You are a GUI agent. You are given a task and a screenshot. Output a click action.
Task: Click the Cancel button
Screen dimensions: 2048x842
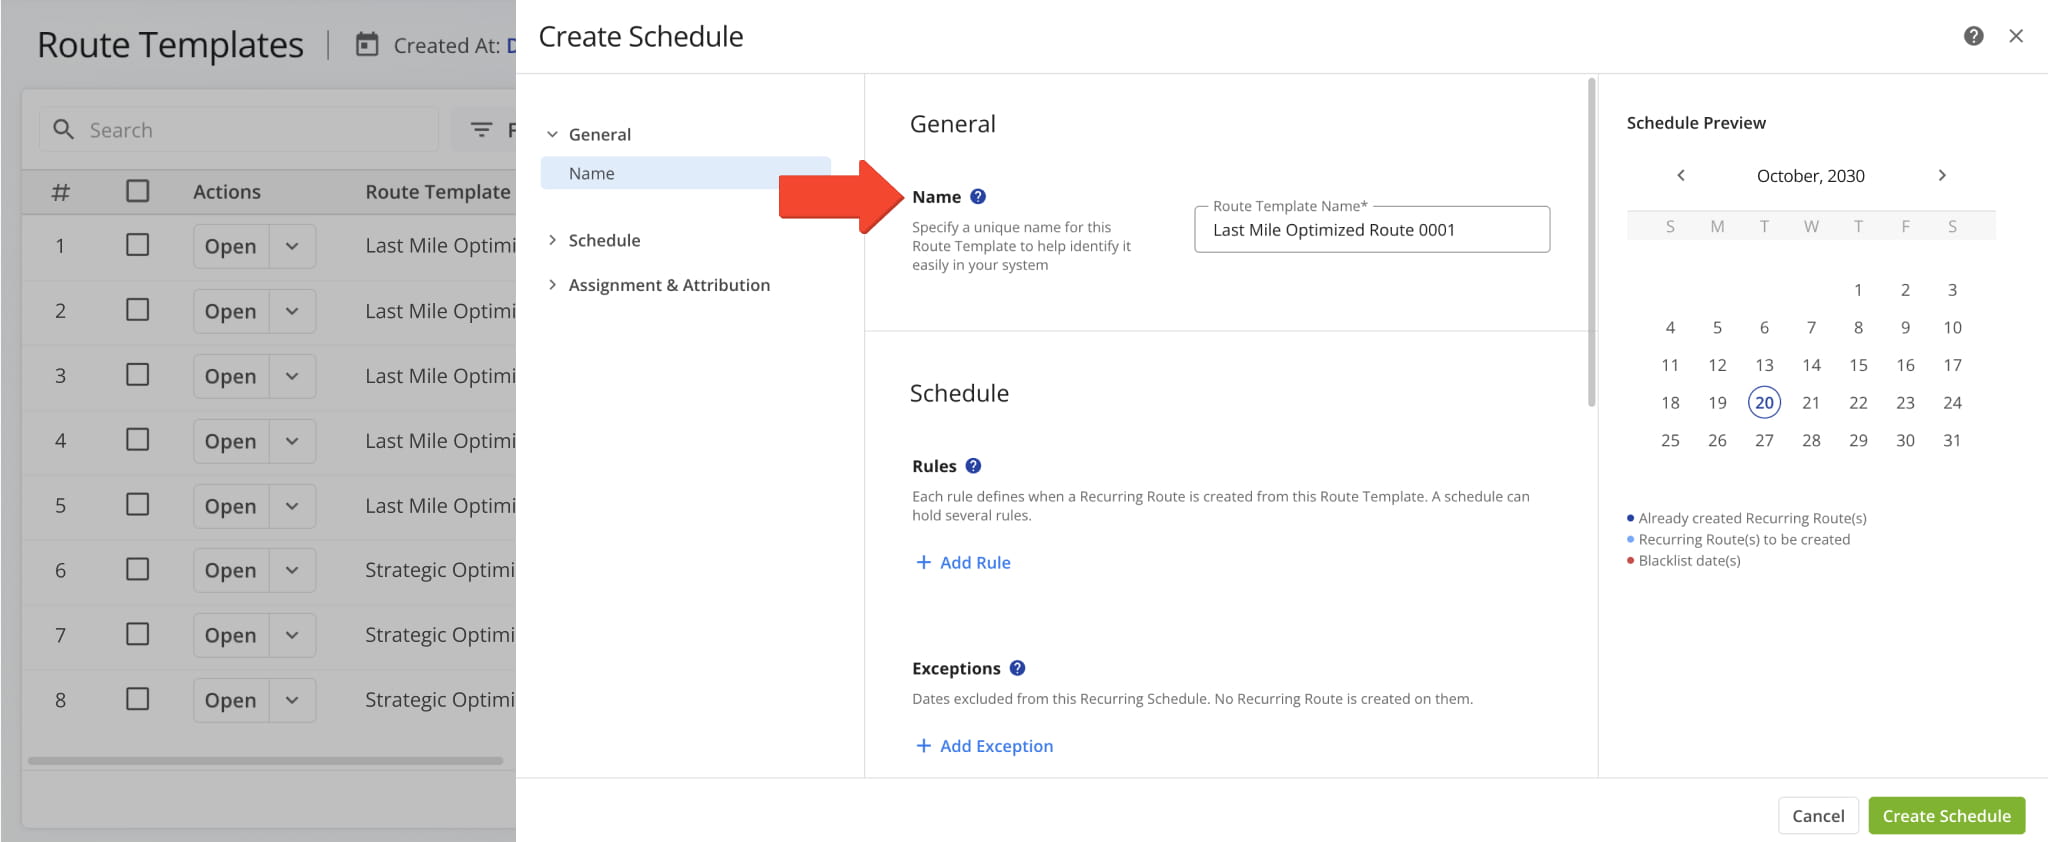(x=1818, y=816)
